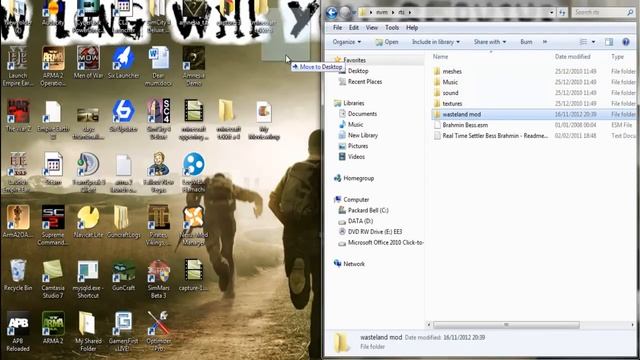Select Recent Places in navigation pane
The height and width of the screenshot is (360, 640).
364,82
